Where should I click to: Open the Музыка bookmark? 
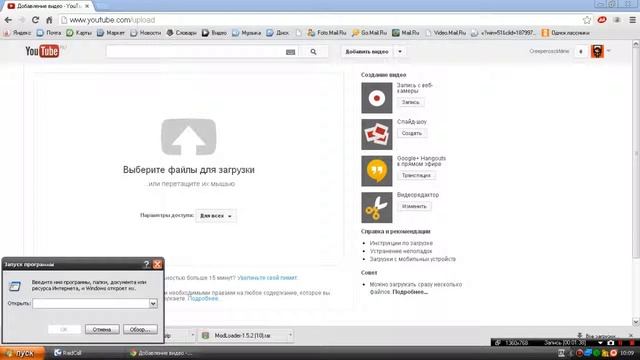click(x=247, y=33)
